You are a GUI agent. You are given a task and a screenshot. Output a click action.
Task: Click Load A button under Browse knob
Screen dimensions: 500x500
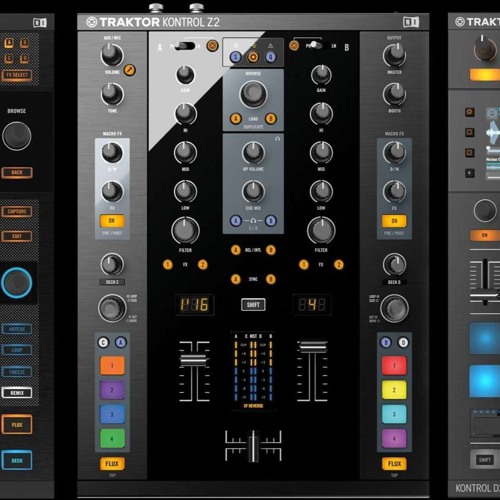(x=236, y=118)
